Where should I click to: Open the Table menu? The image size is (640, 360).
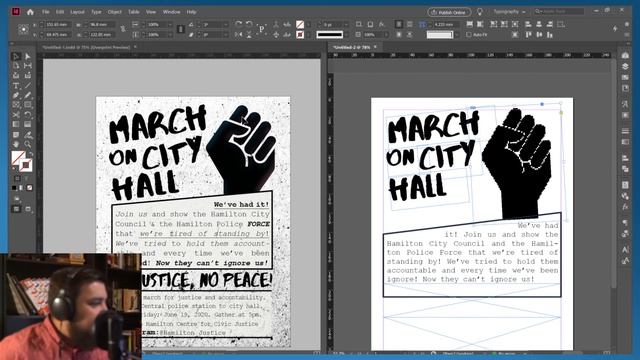pos(134,12)
